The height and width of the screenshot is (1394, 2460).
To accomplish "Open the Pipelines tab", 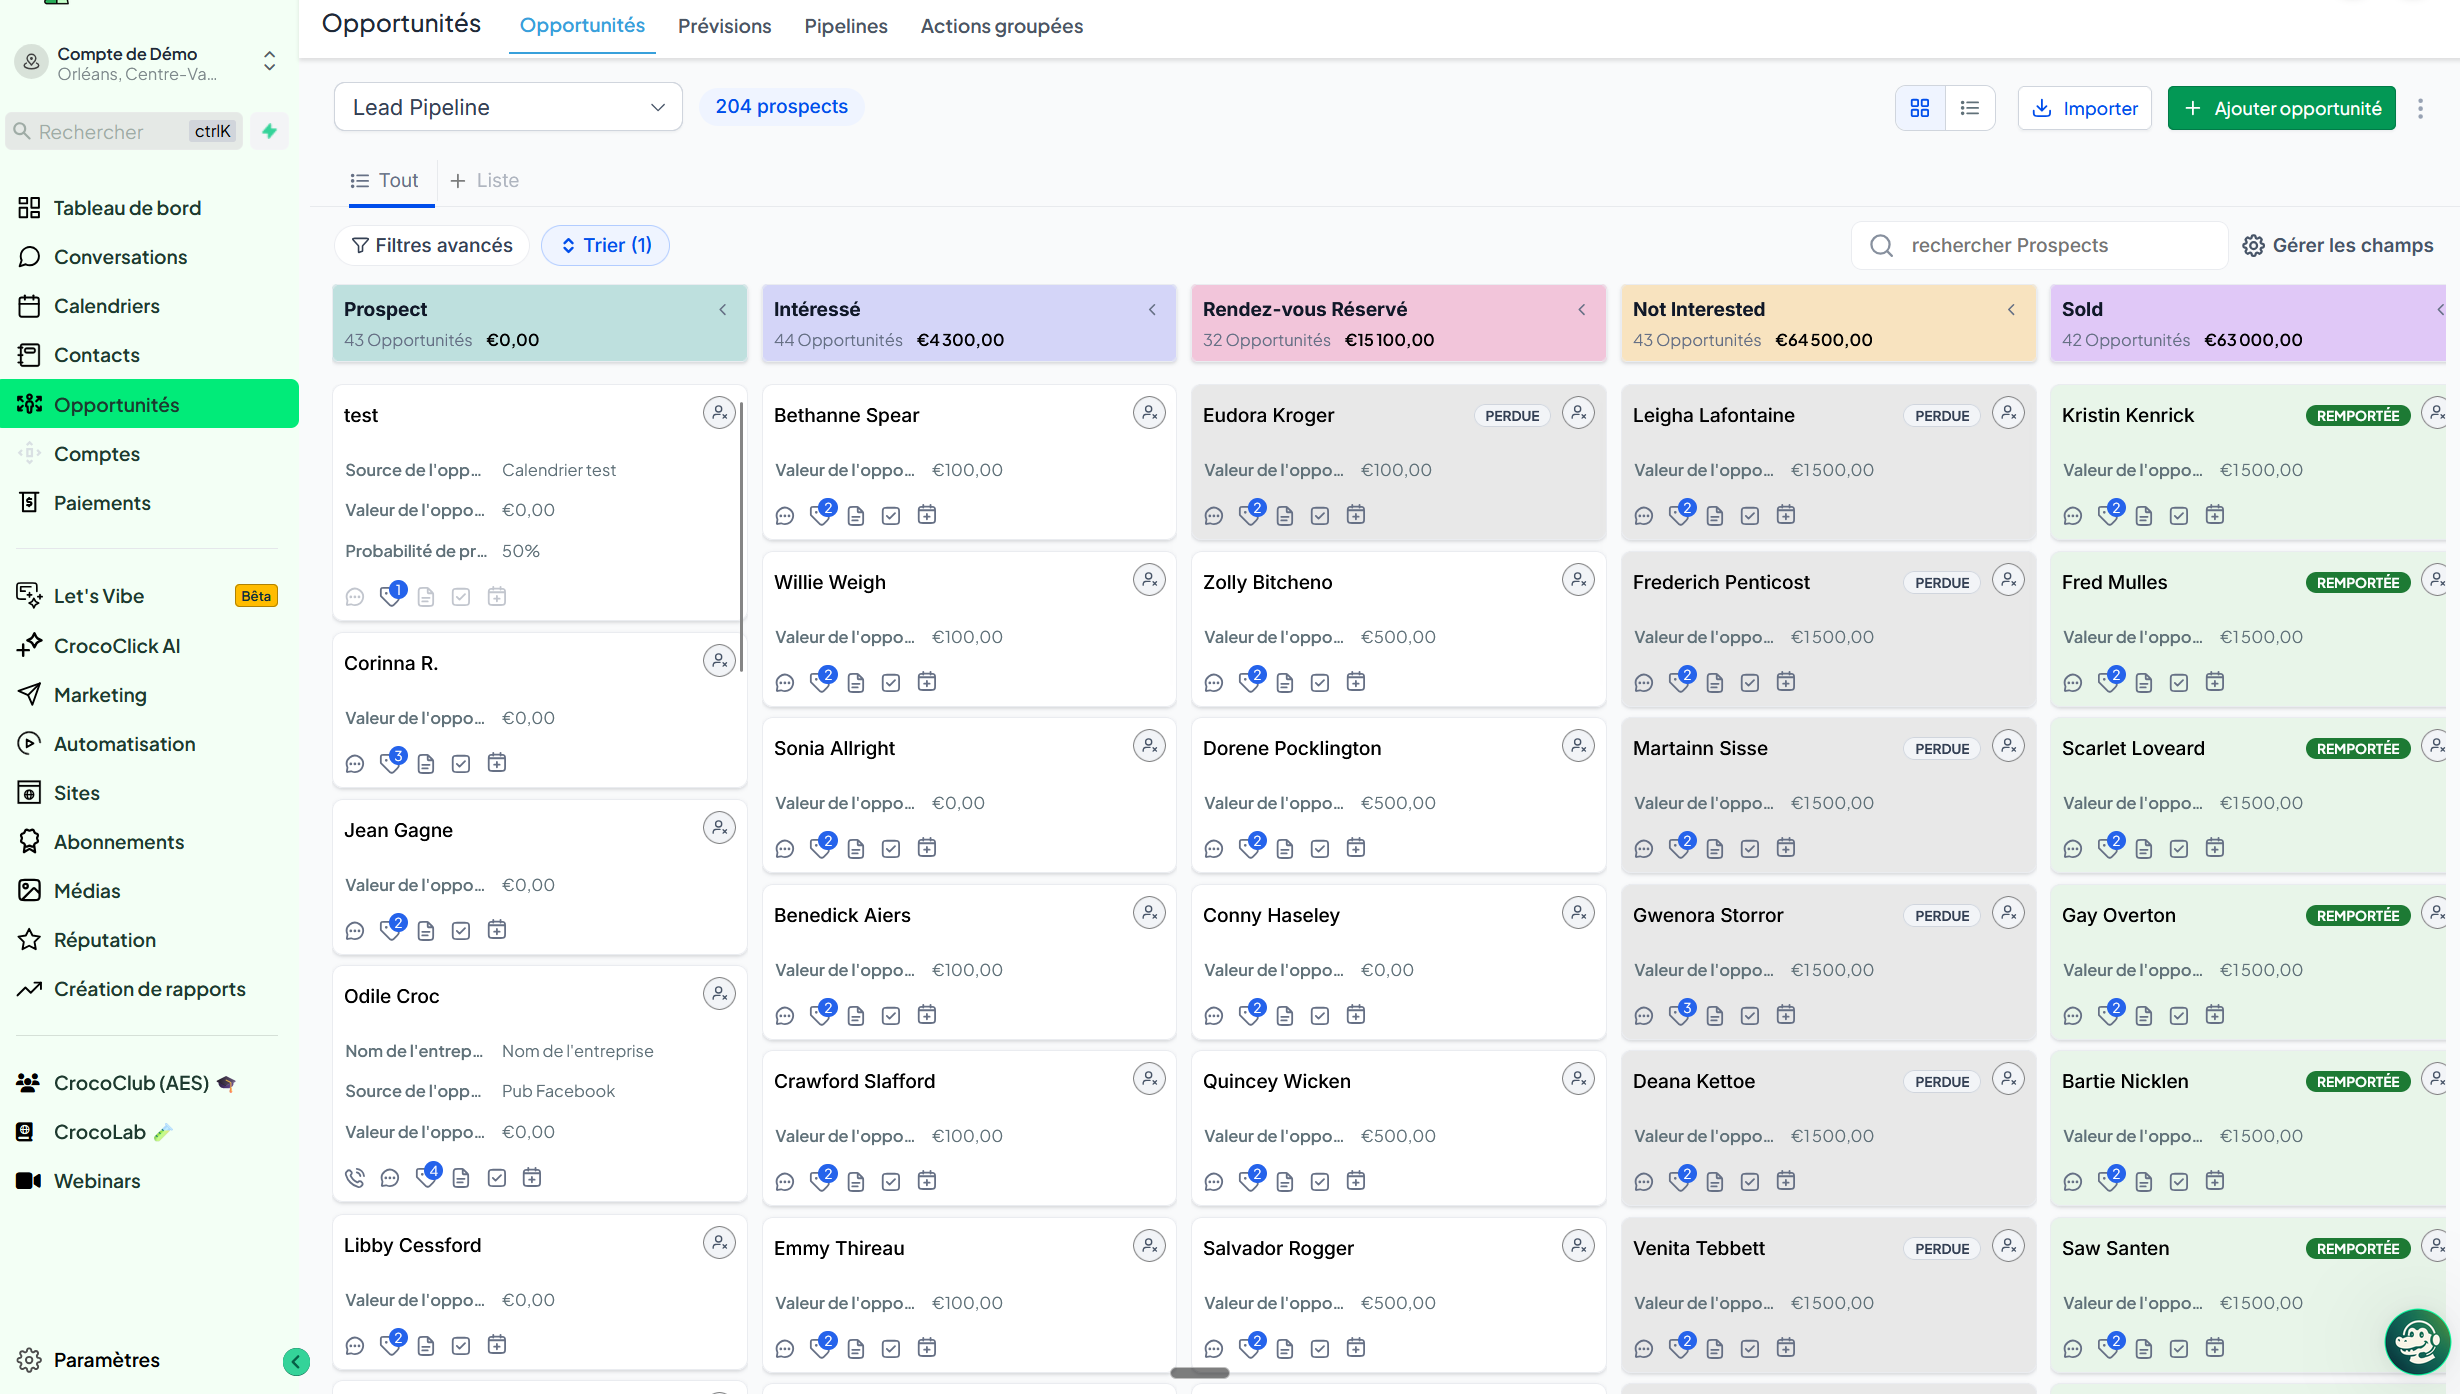I will pos(846,26).
